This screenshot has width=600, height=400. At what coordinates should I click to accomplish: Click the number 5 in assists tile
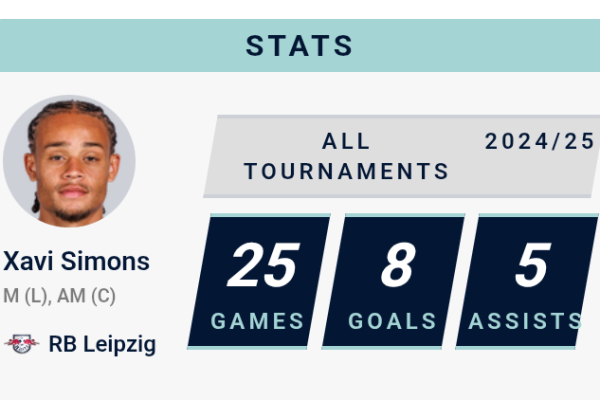[x=533, y=265]
